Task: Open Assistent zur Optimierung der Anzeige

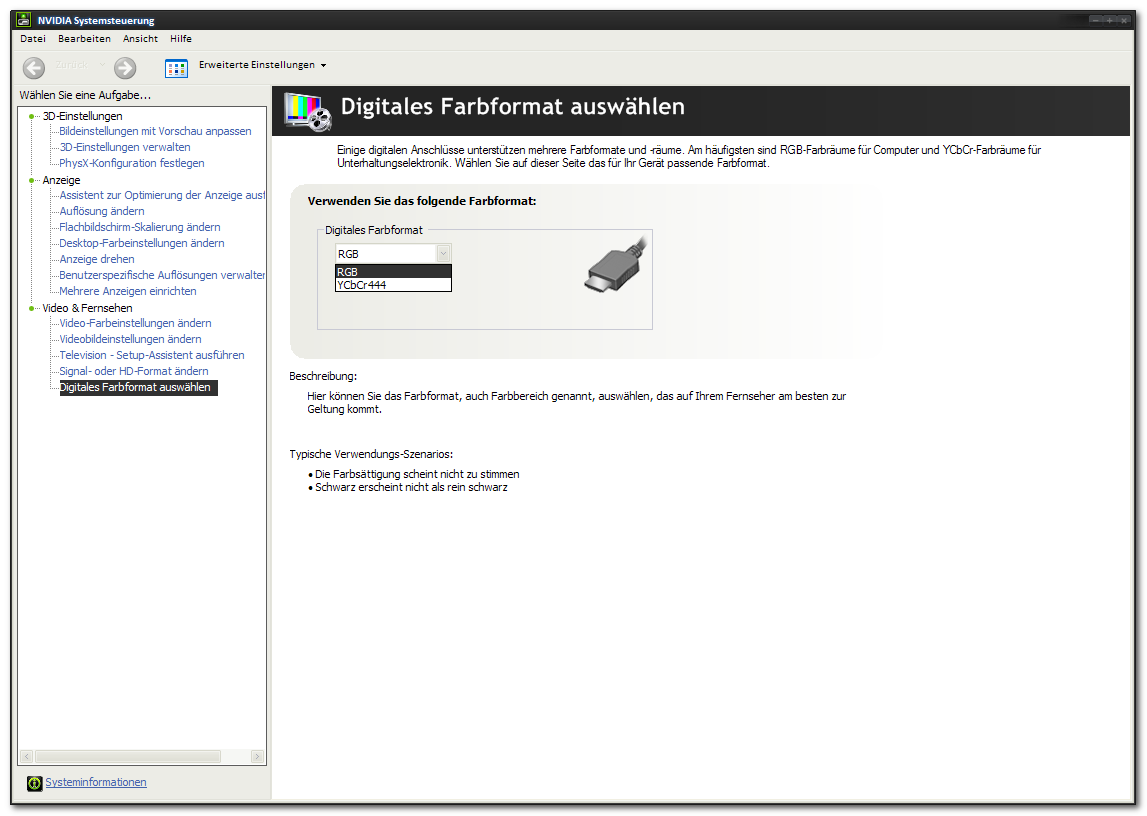Action: (x=162, y=196)
